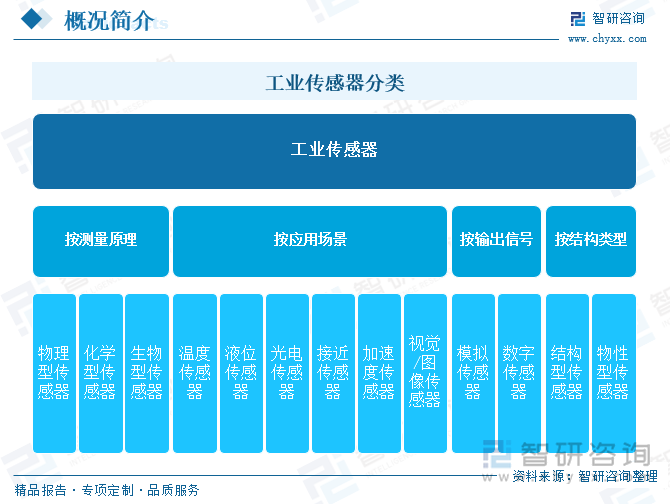Viewport: 670px width, 504px height.
Task: Open the www.chyxx.com website link
Action: pyautogui.click(x=607, y=39)
